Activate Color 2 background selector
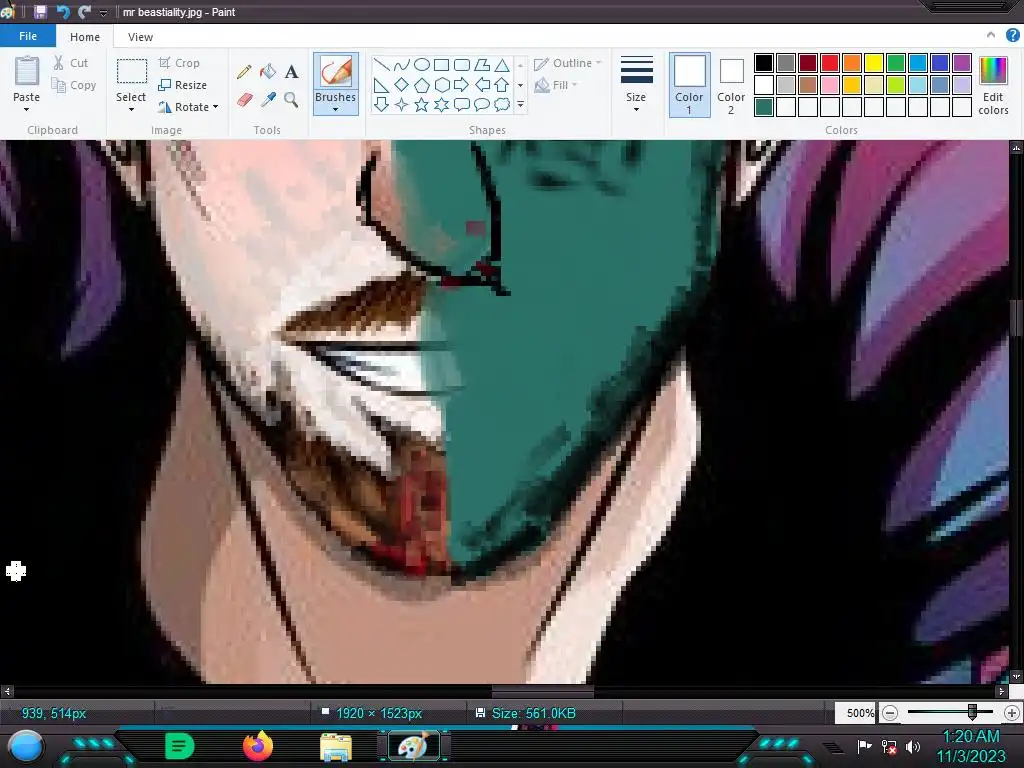The height and width of the screenshot is (768, 1024). pyautogui.click(x=731, y=85)
